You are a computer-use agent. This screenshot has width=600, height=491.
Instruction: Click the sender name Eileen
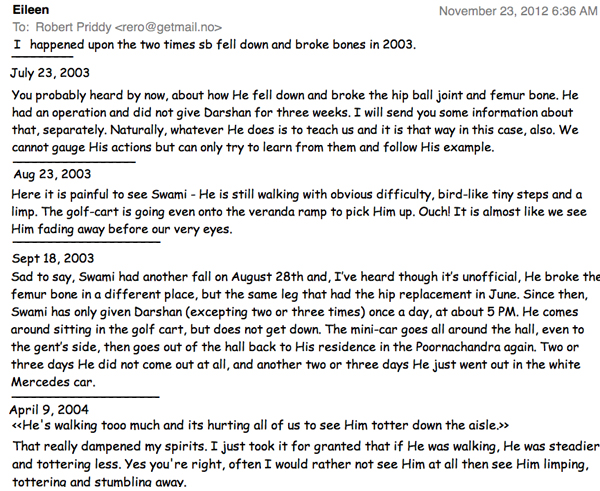[32, 9]
